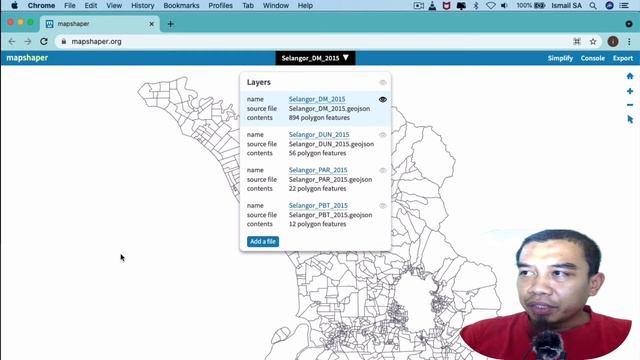Click the Bluetooth menu bar icon

tap(476, 6)
